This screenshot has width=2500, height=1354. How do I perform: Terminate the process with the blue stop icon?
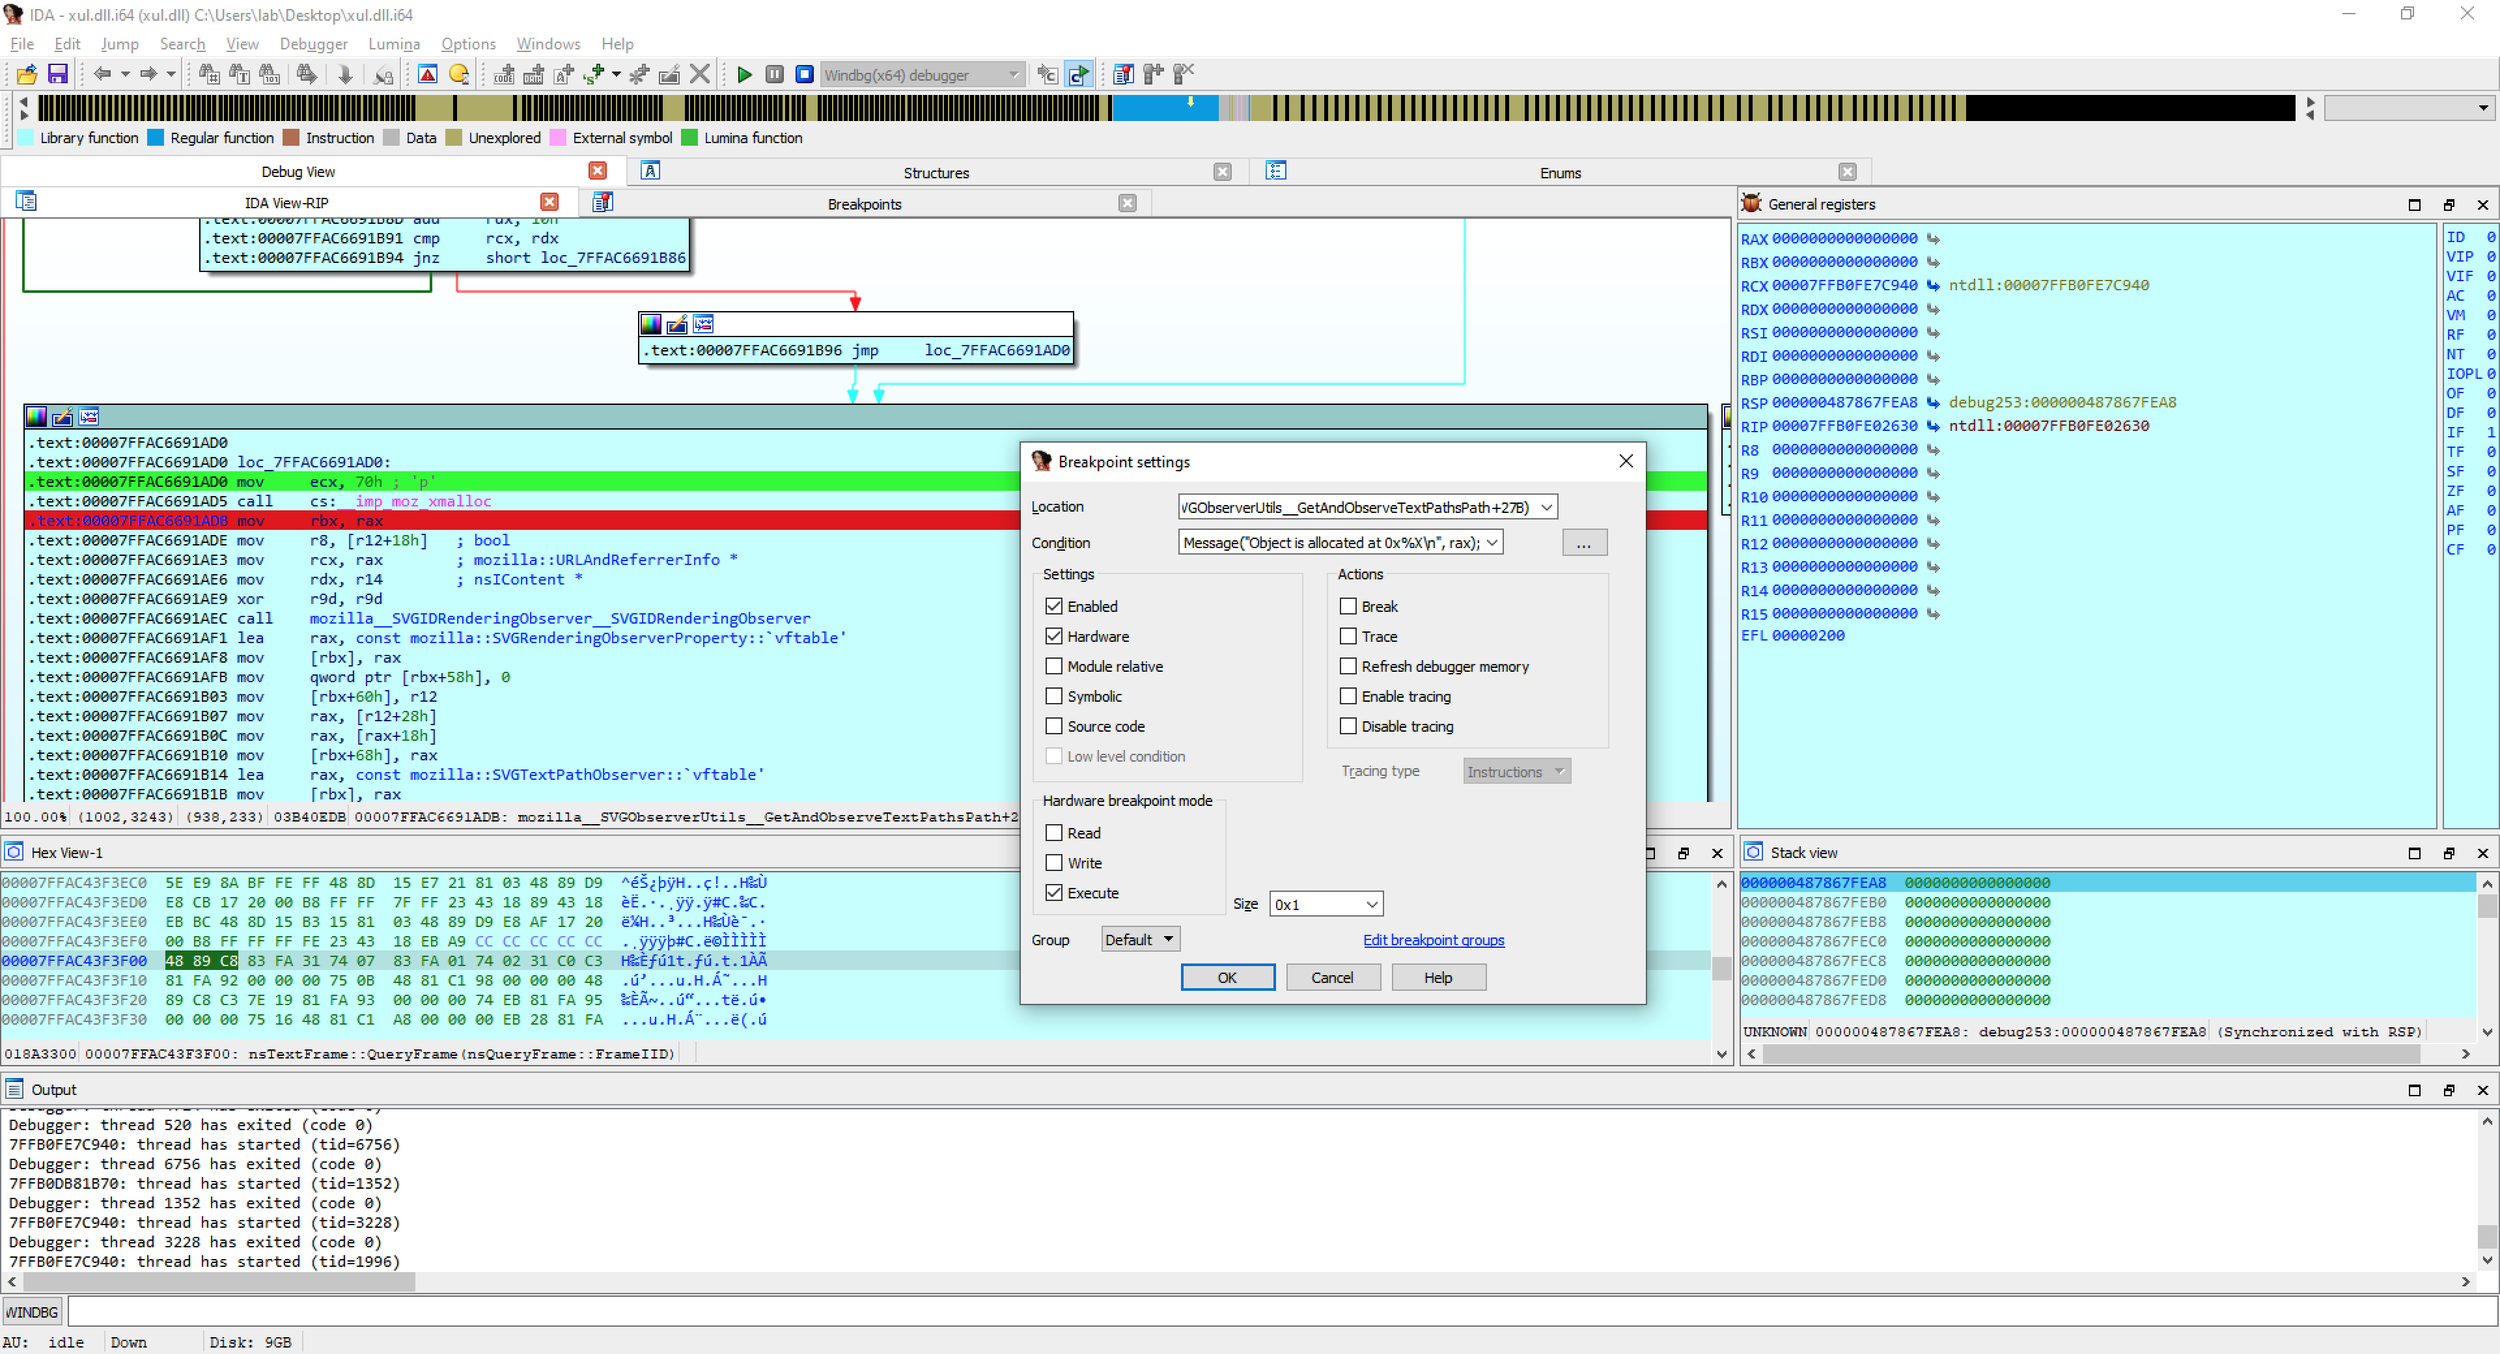tap(804, 74)
